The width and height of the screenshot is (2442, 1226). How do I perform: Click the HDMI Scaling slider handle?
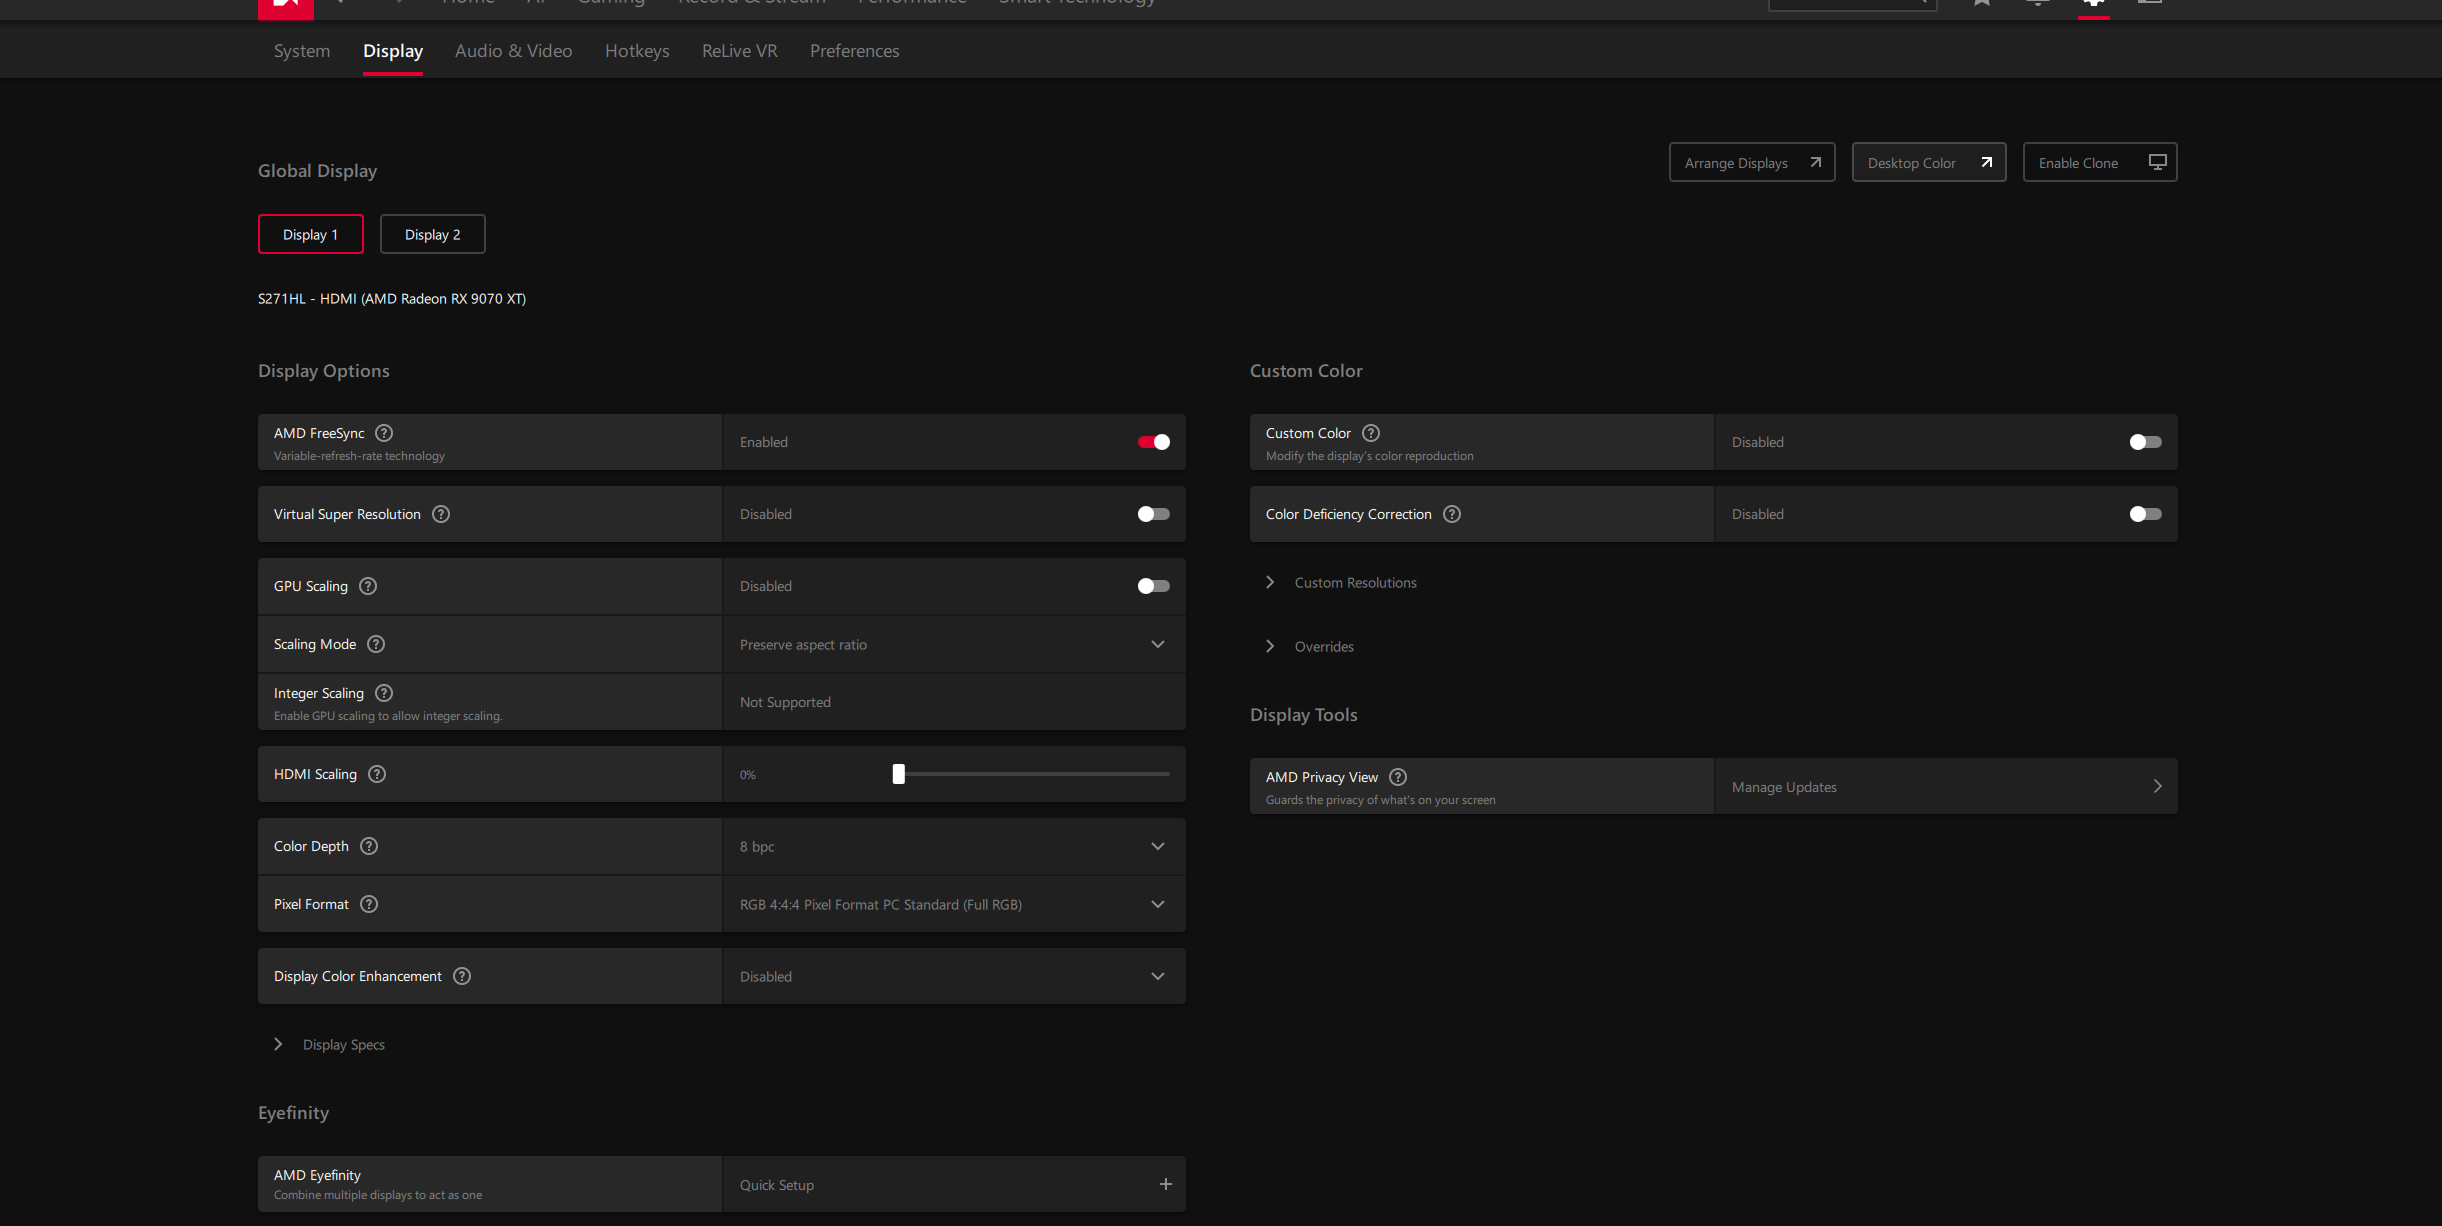click(898, 774)
